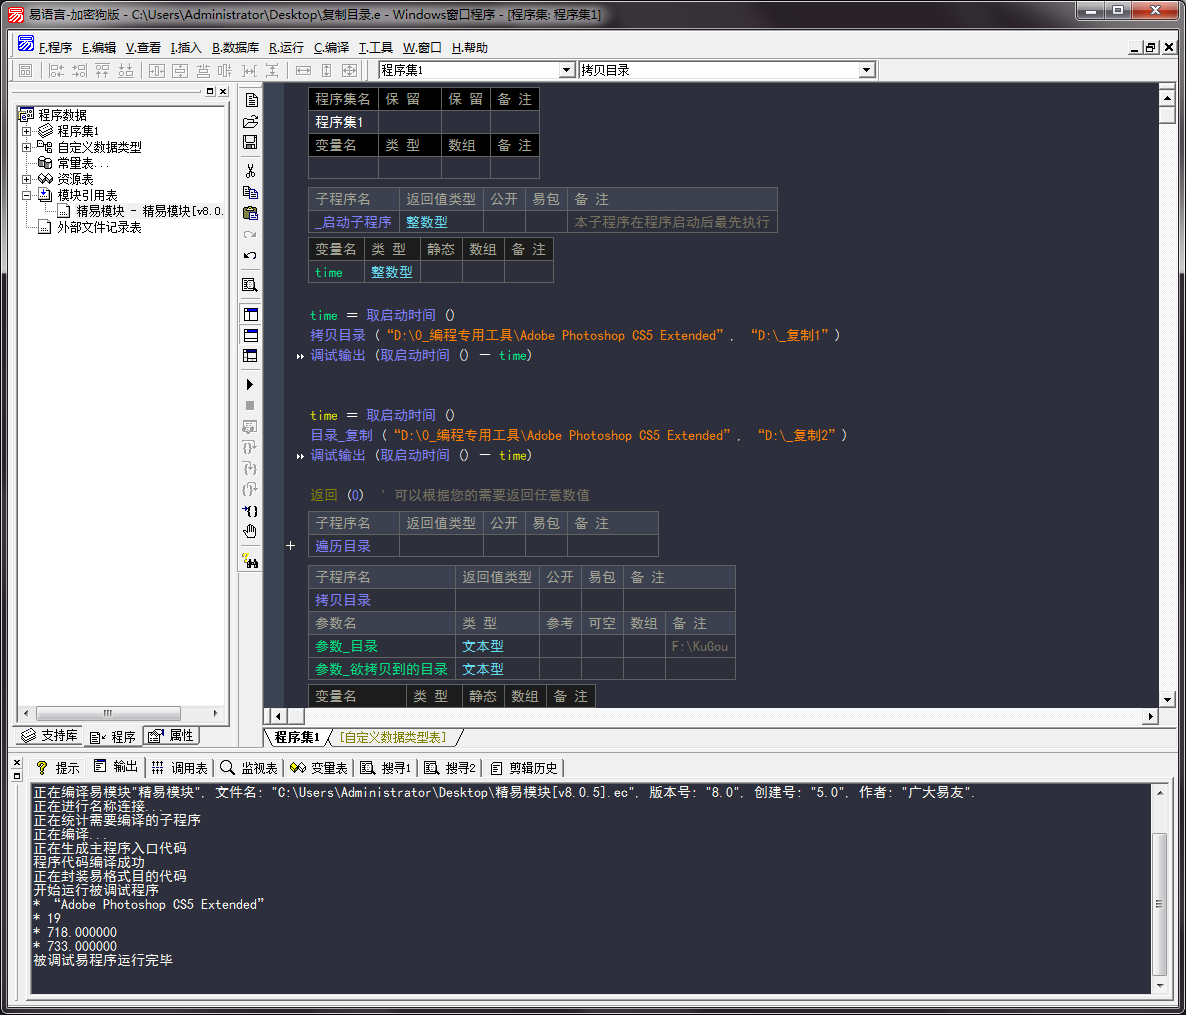This screenshot has width=1186, height=1015.
Task: Expand the 程序集1 tree node
Action: (x=26, y=131)
